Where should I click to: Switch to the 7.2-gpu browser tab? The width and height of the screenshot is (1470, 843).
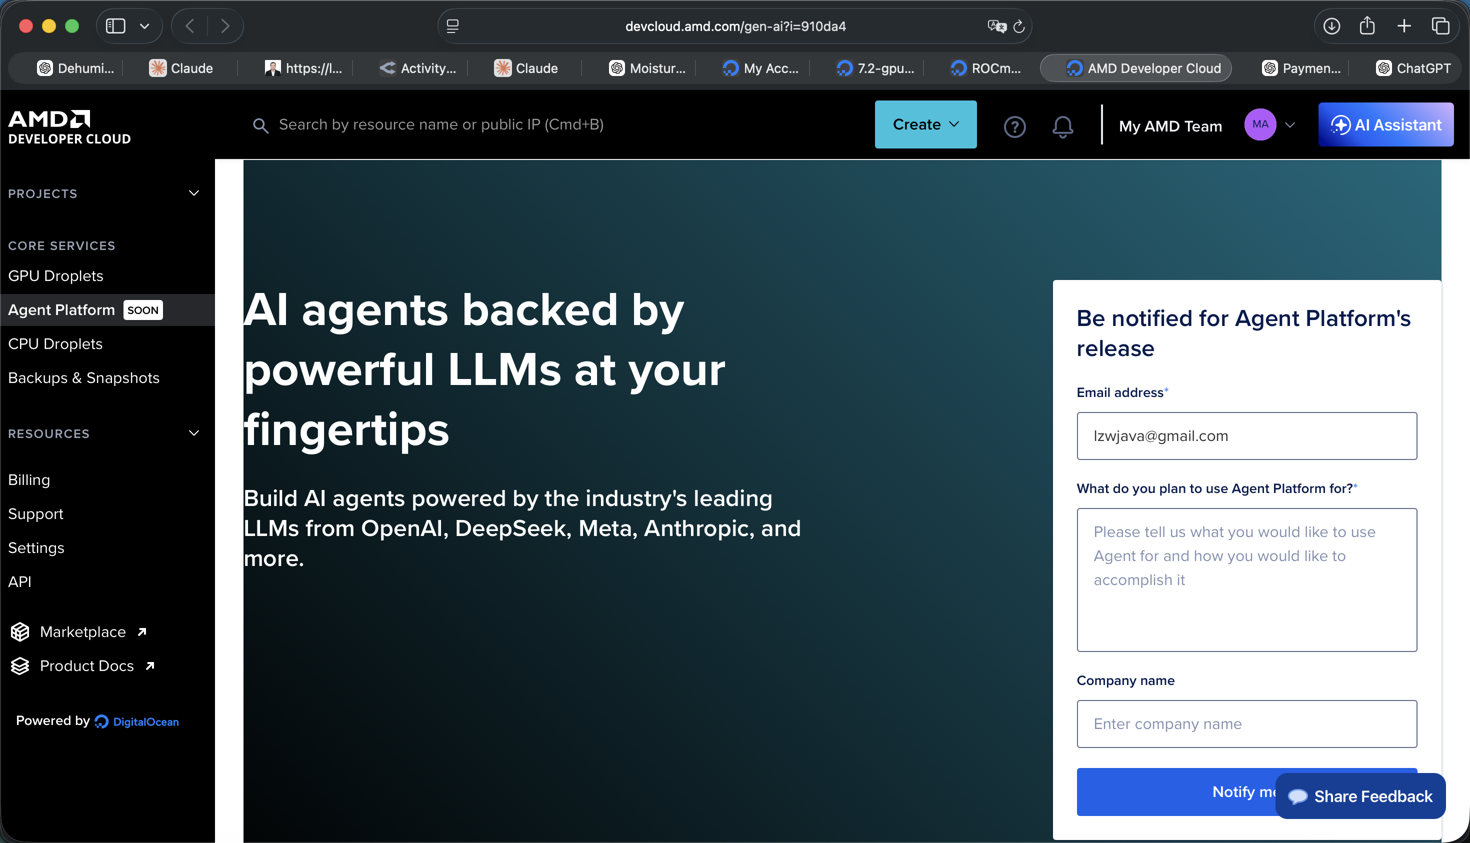pyautogui.click(x=875, y=68)
